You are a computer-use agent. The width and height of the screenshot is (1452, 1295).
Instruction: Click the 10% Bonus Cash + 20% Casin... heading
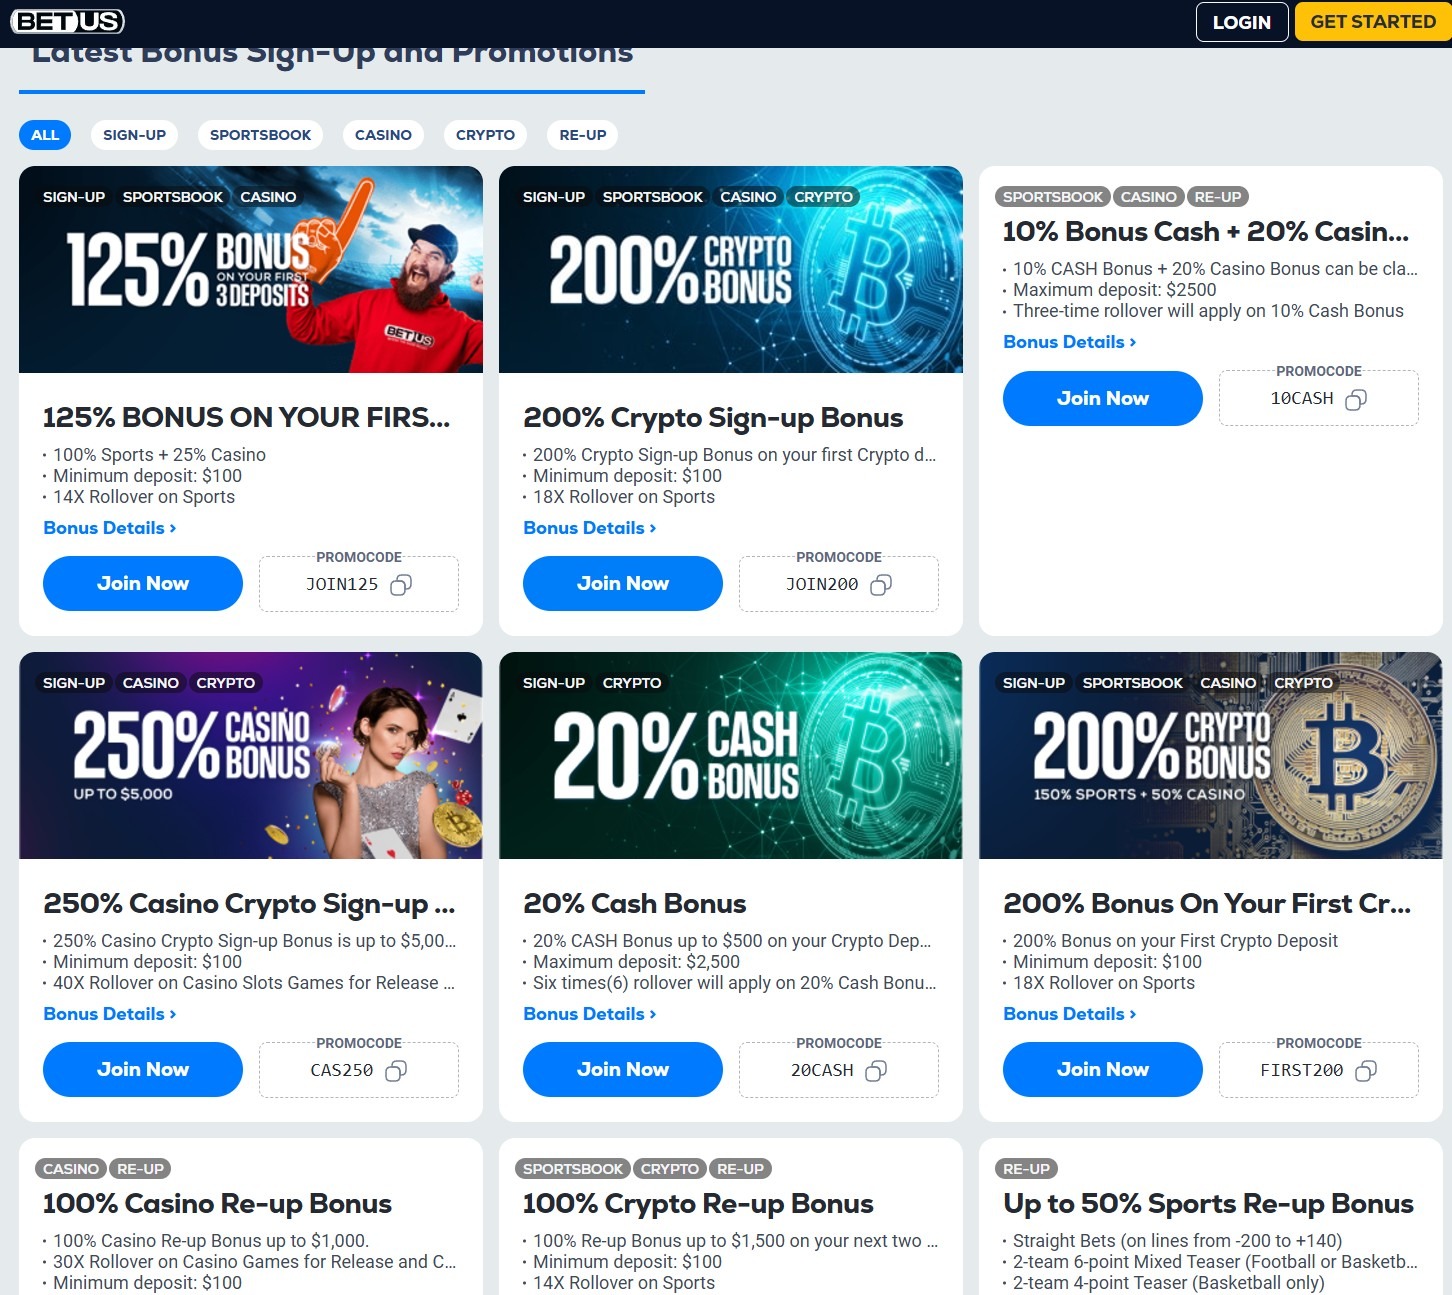(x=1206, y=232)
